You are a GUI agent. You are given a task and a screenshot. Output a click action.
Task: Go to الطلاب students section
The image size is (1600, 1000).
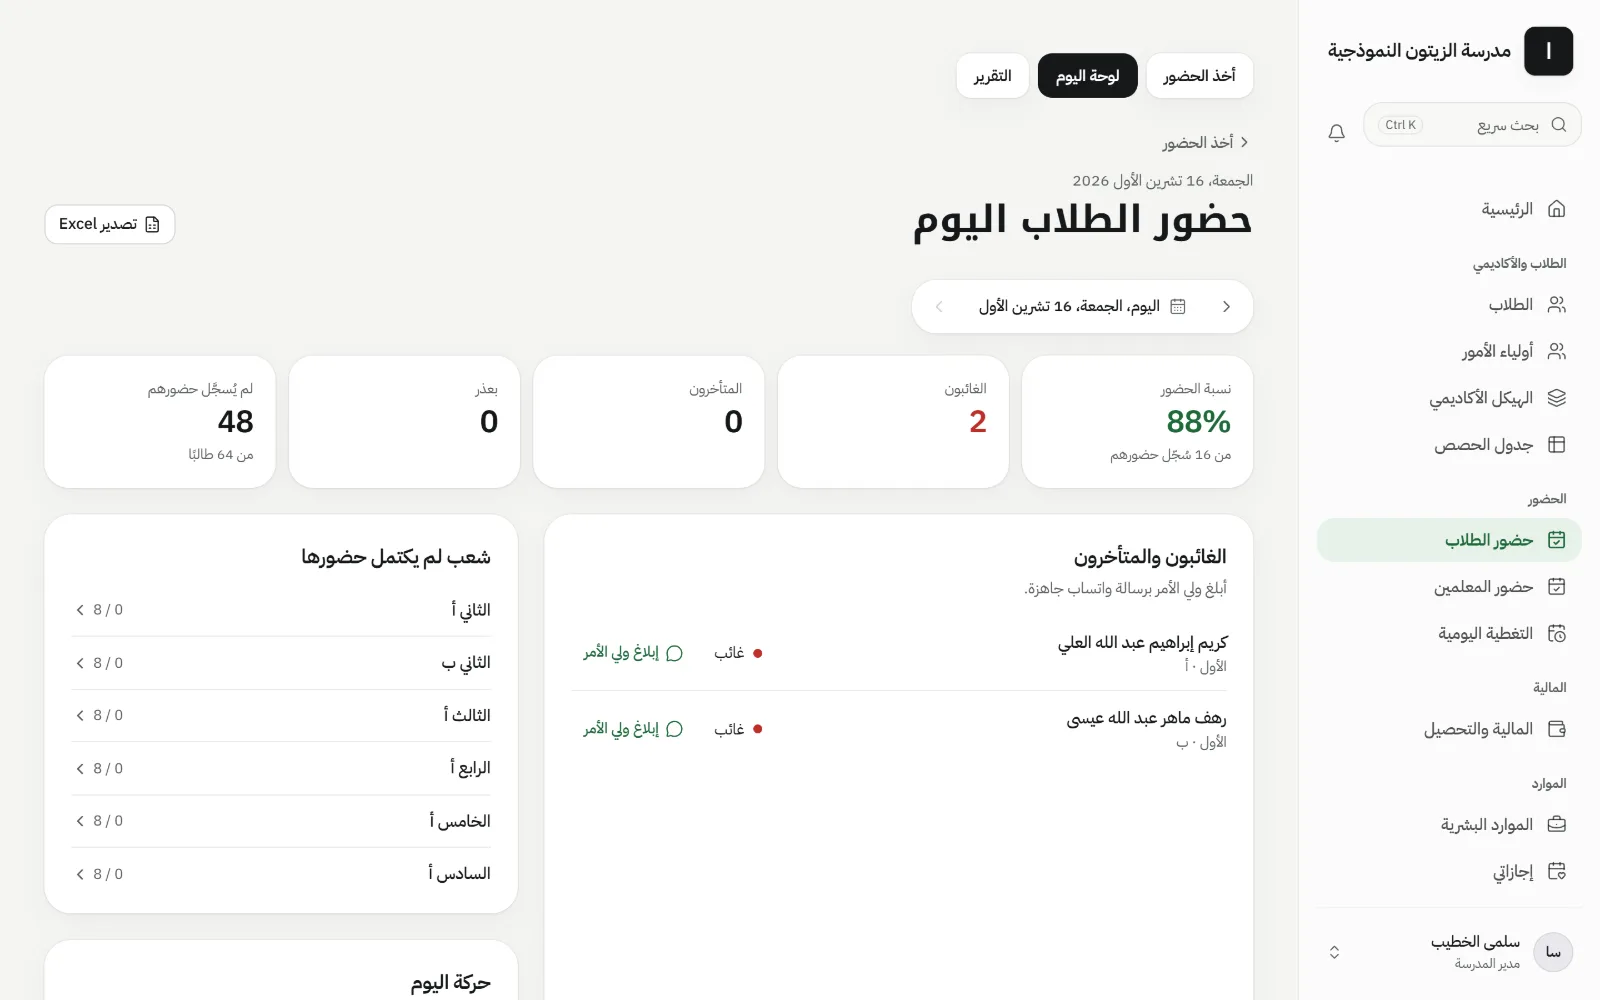[1449, 305]
